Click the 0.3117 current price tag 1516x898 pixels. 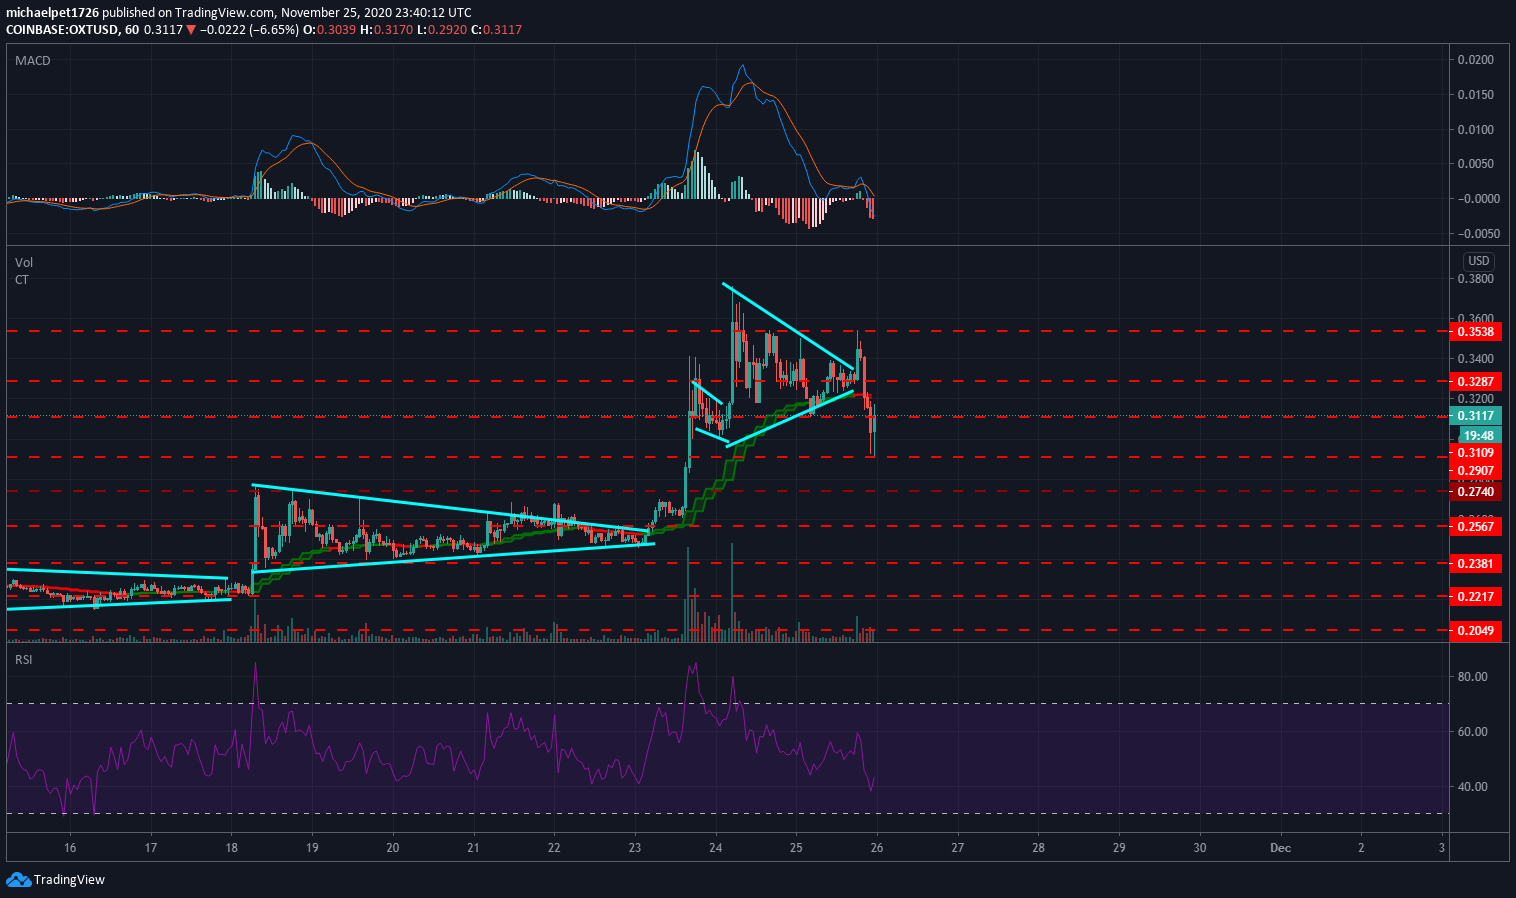point(1475,416)
